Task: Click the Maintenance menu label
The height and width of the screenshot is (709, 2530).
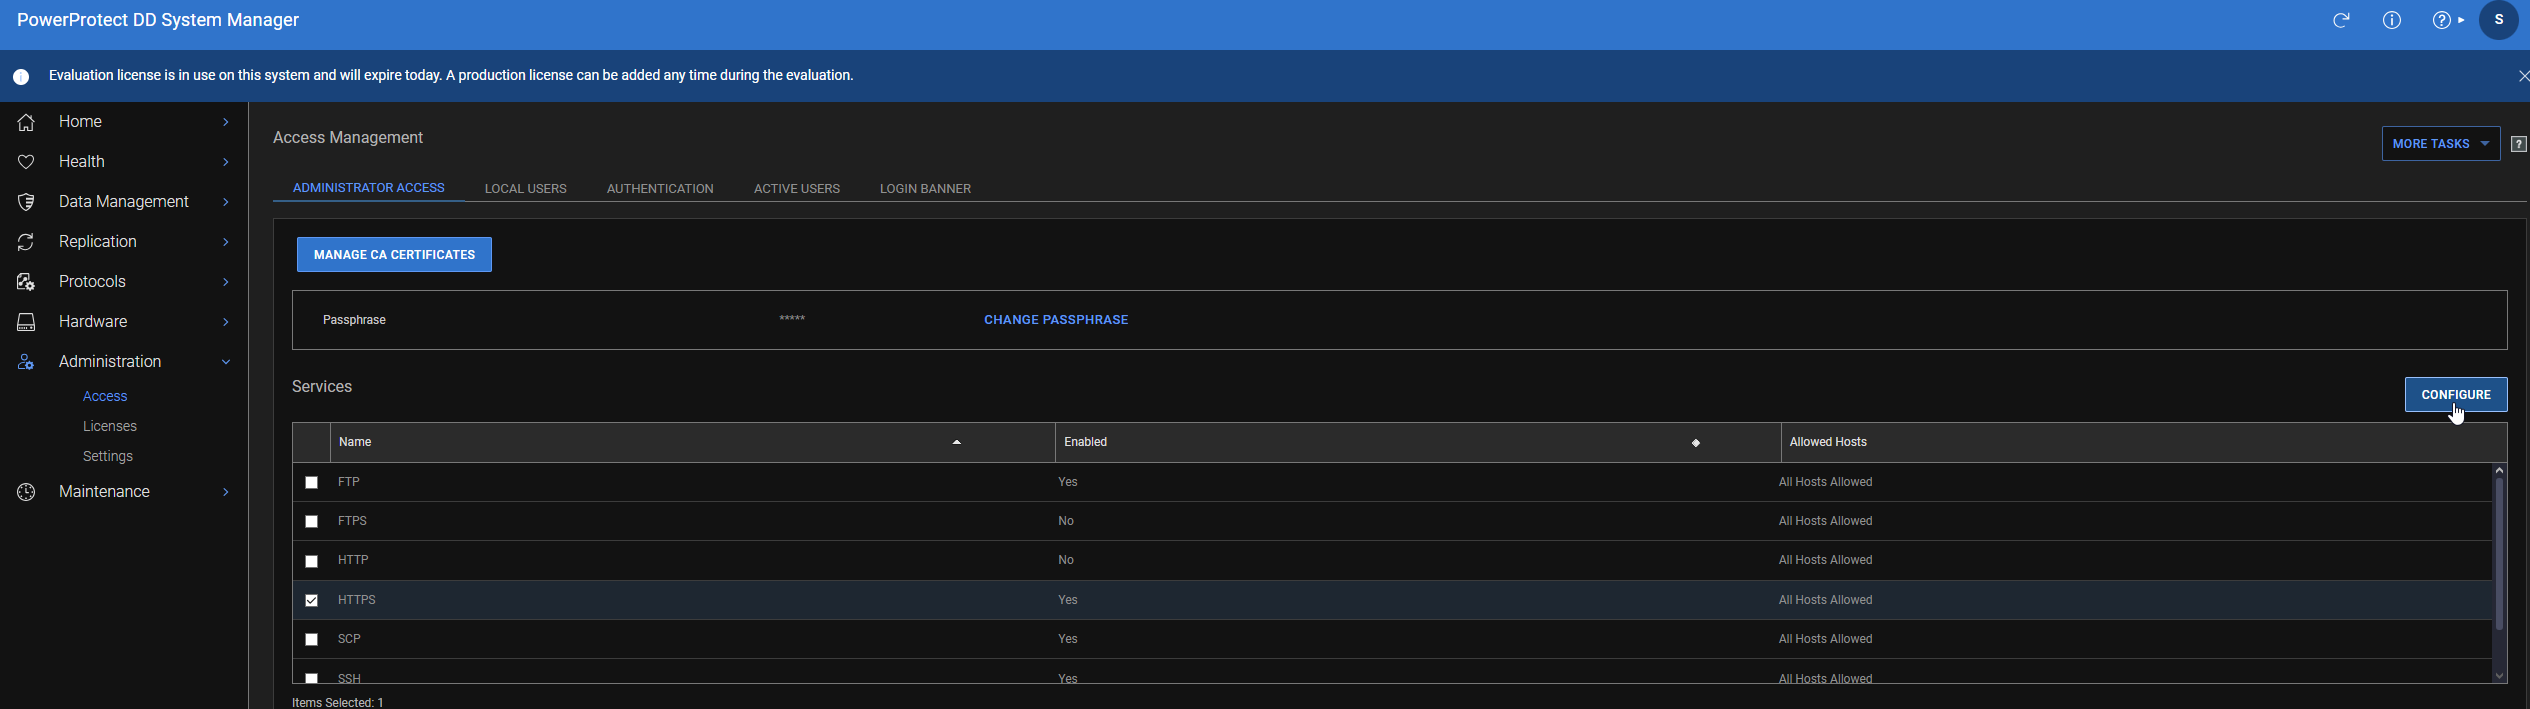Action: coord(104,492)
